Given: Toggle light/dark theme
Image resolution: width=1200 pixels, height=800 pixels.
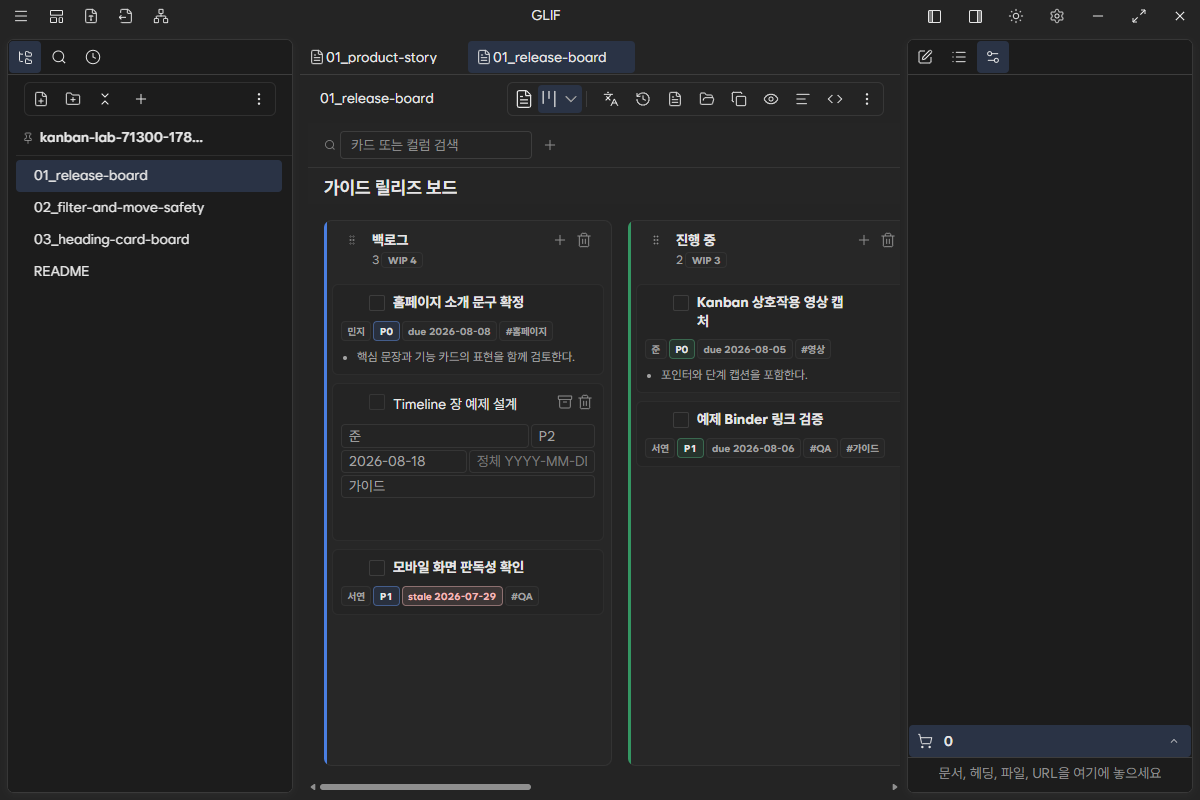Looking at the screenshot, I should [1016, 16].
